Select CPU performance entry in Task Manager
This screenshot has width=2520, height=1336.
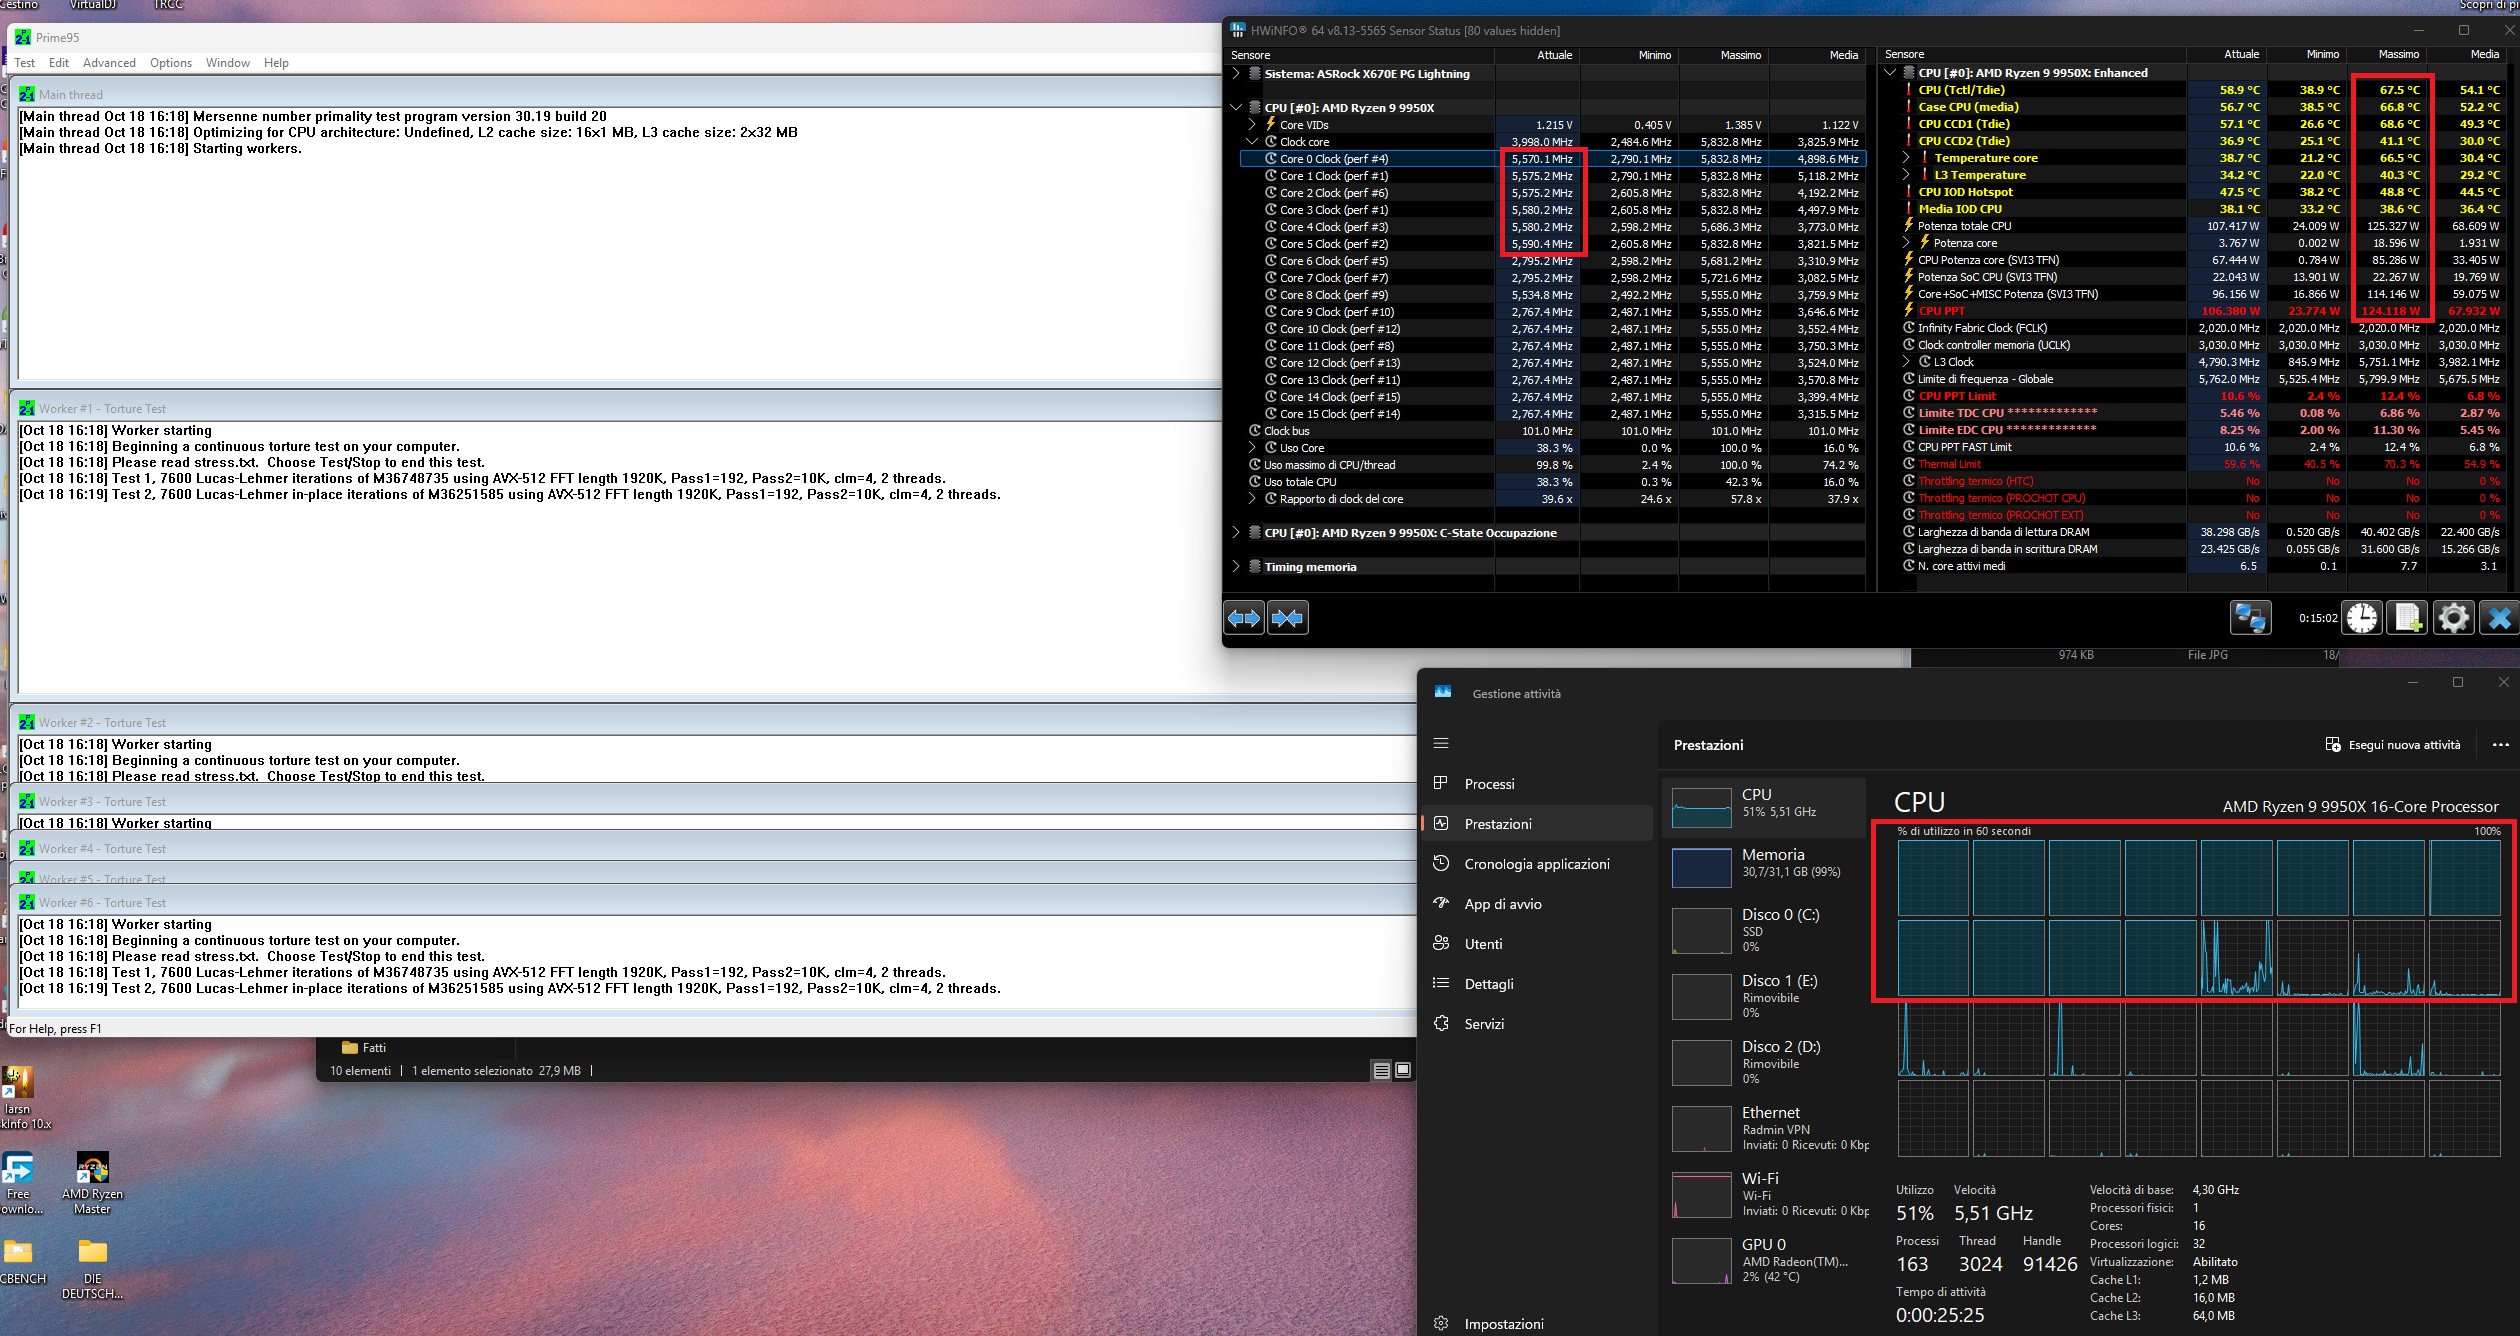coord(1764,808)
